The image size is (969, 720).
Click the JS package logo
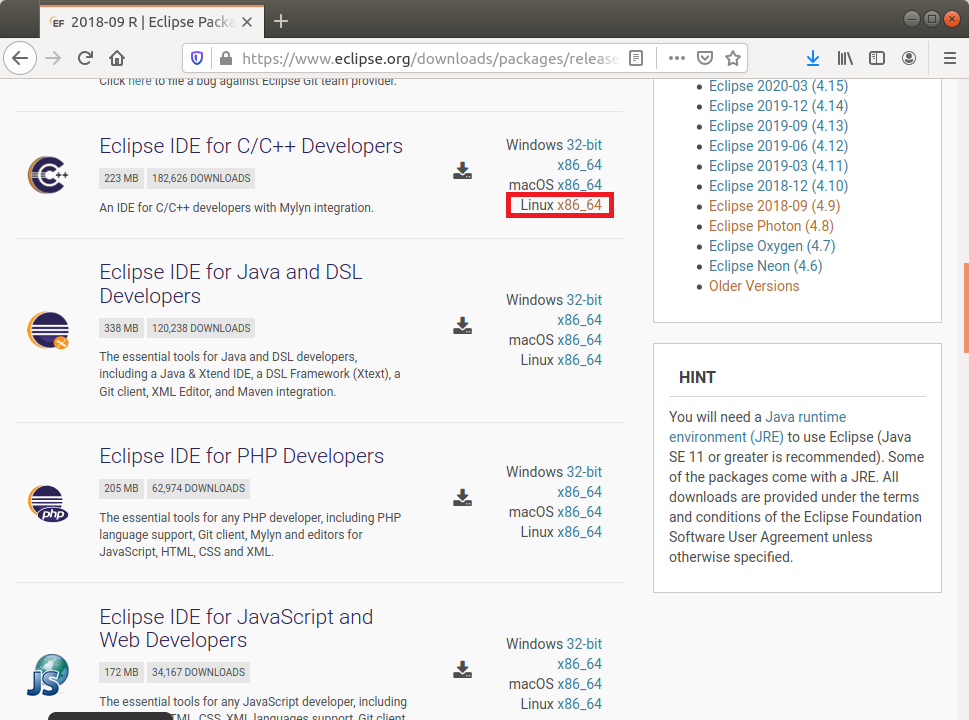(48, 675)
